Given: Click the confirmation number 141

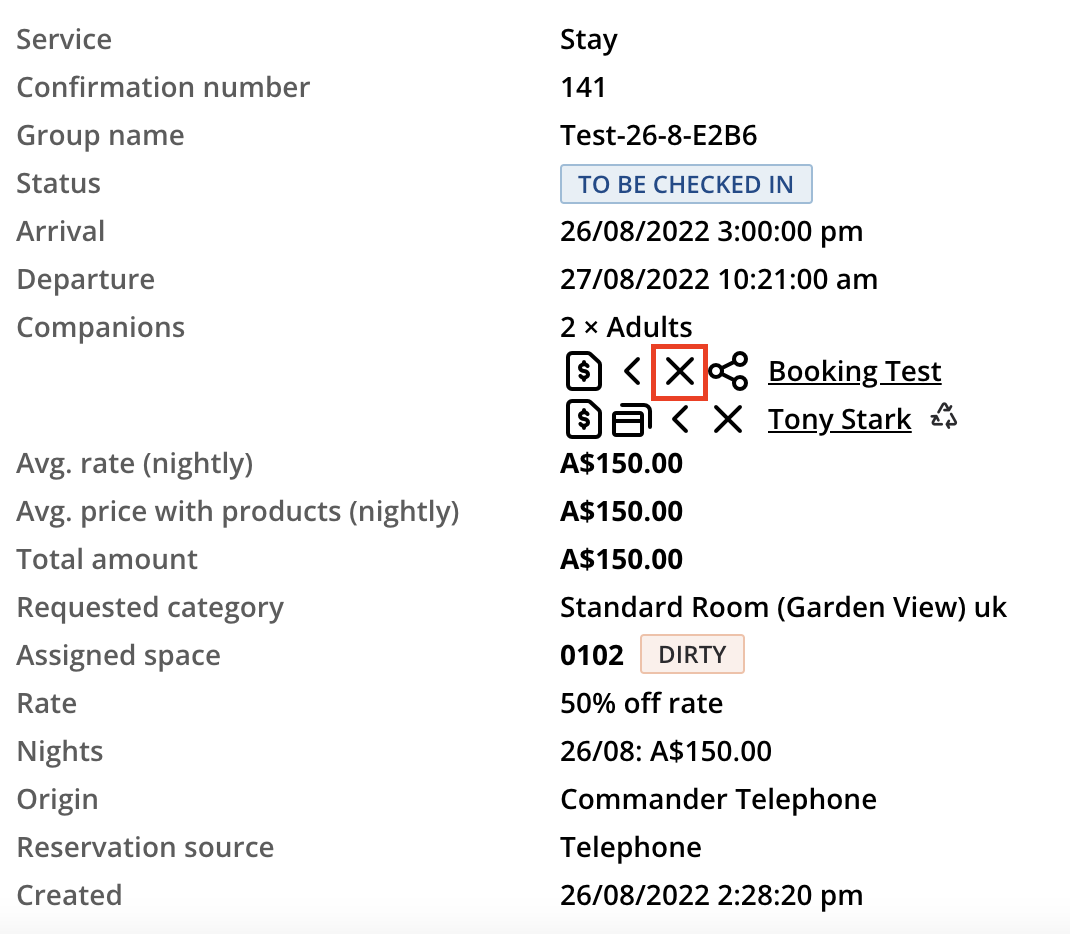Looking at the screenshot, I should coord(582,87).
